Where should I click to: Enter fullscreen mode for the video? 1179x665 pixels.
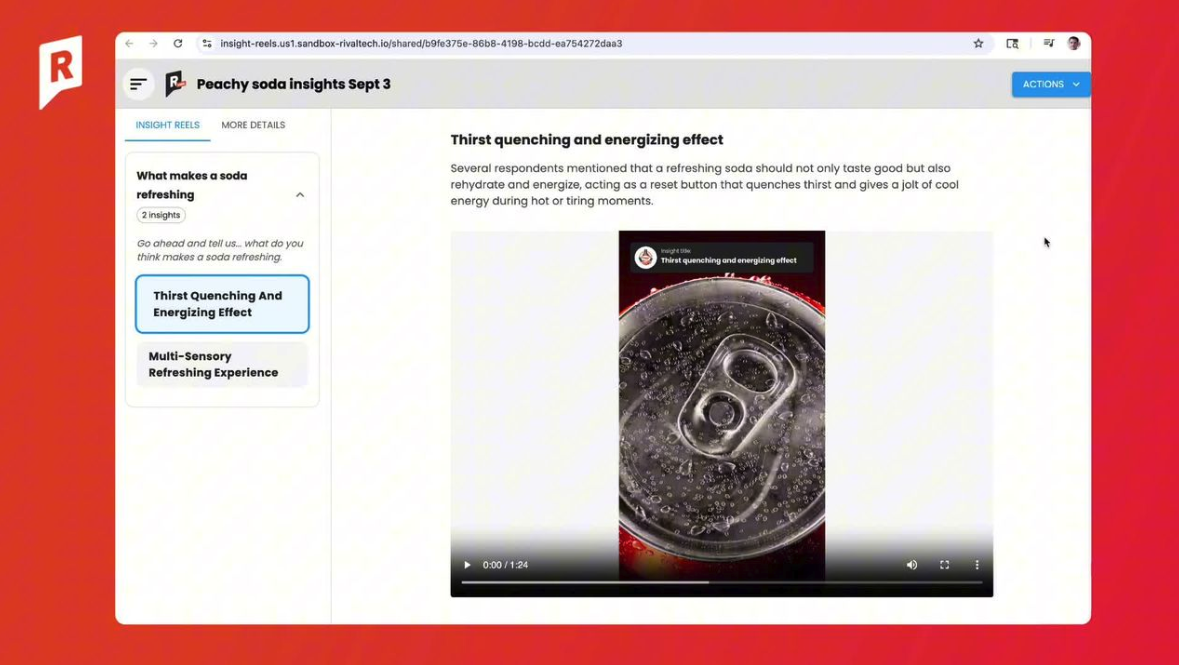(x=944, y=565)
